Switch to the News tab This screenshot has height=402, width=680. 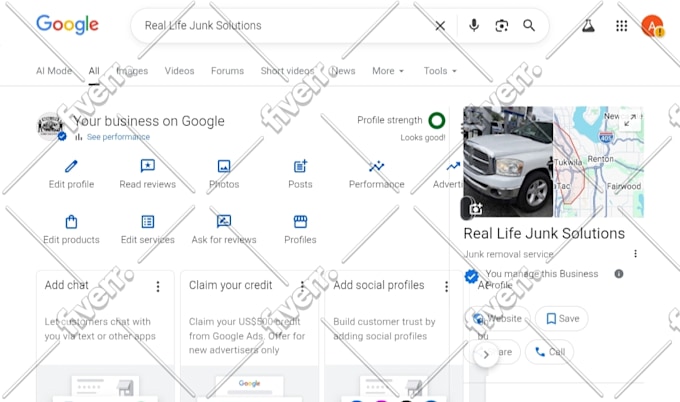coord(343,71)
